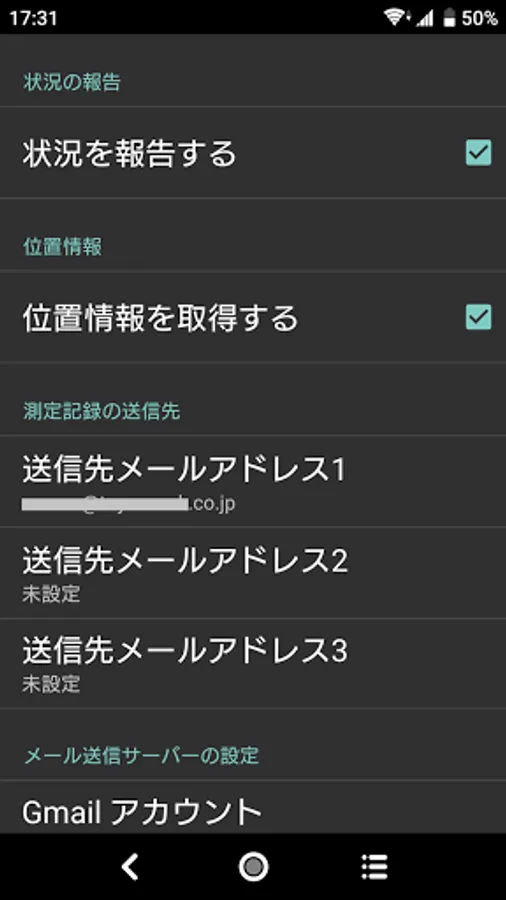Tap the cellular signal strength icon

pyautogui.click(x=425, y=19)
